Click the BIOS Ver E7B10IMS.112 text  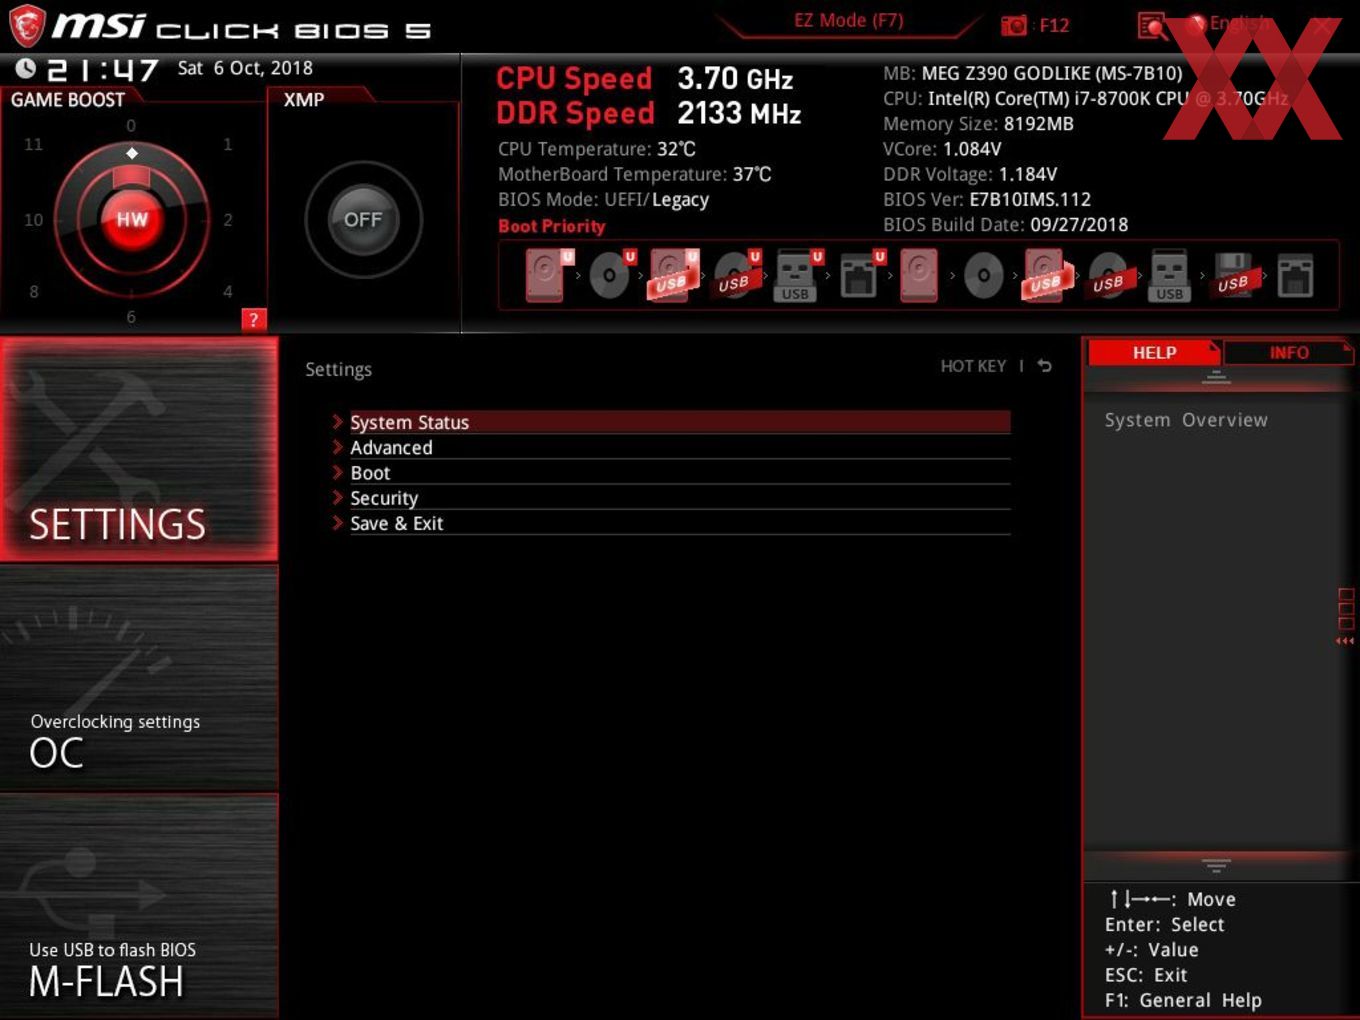click(987, 199)
